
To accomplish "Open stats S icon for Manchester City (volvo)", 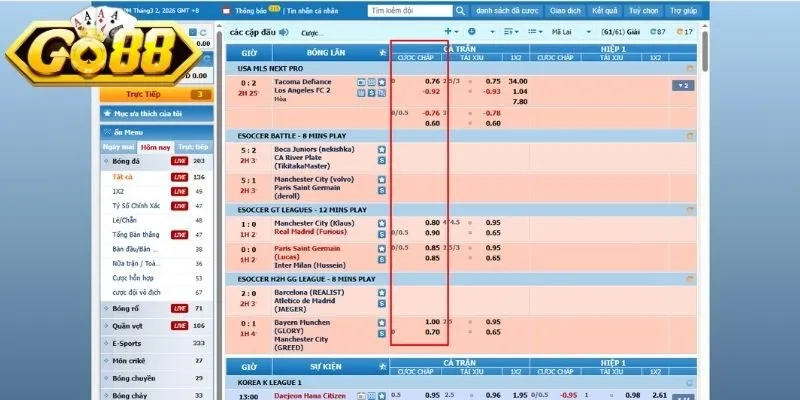I will coord(382,190).
